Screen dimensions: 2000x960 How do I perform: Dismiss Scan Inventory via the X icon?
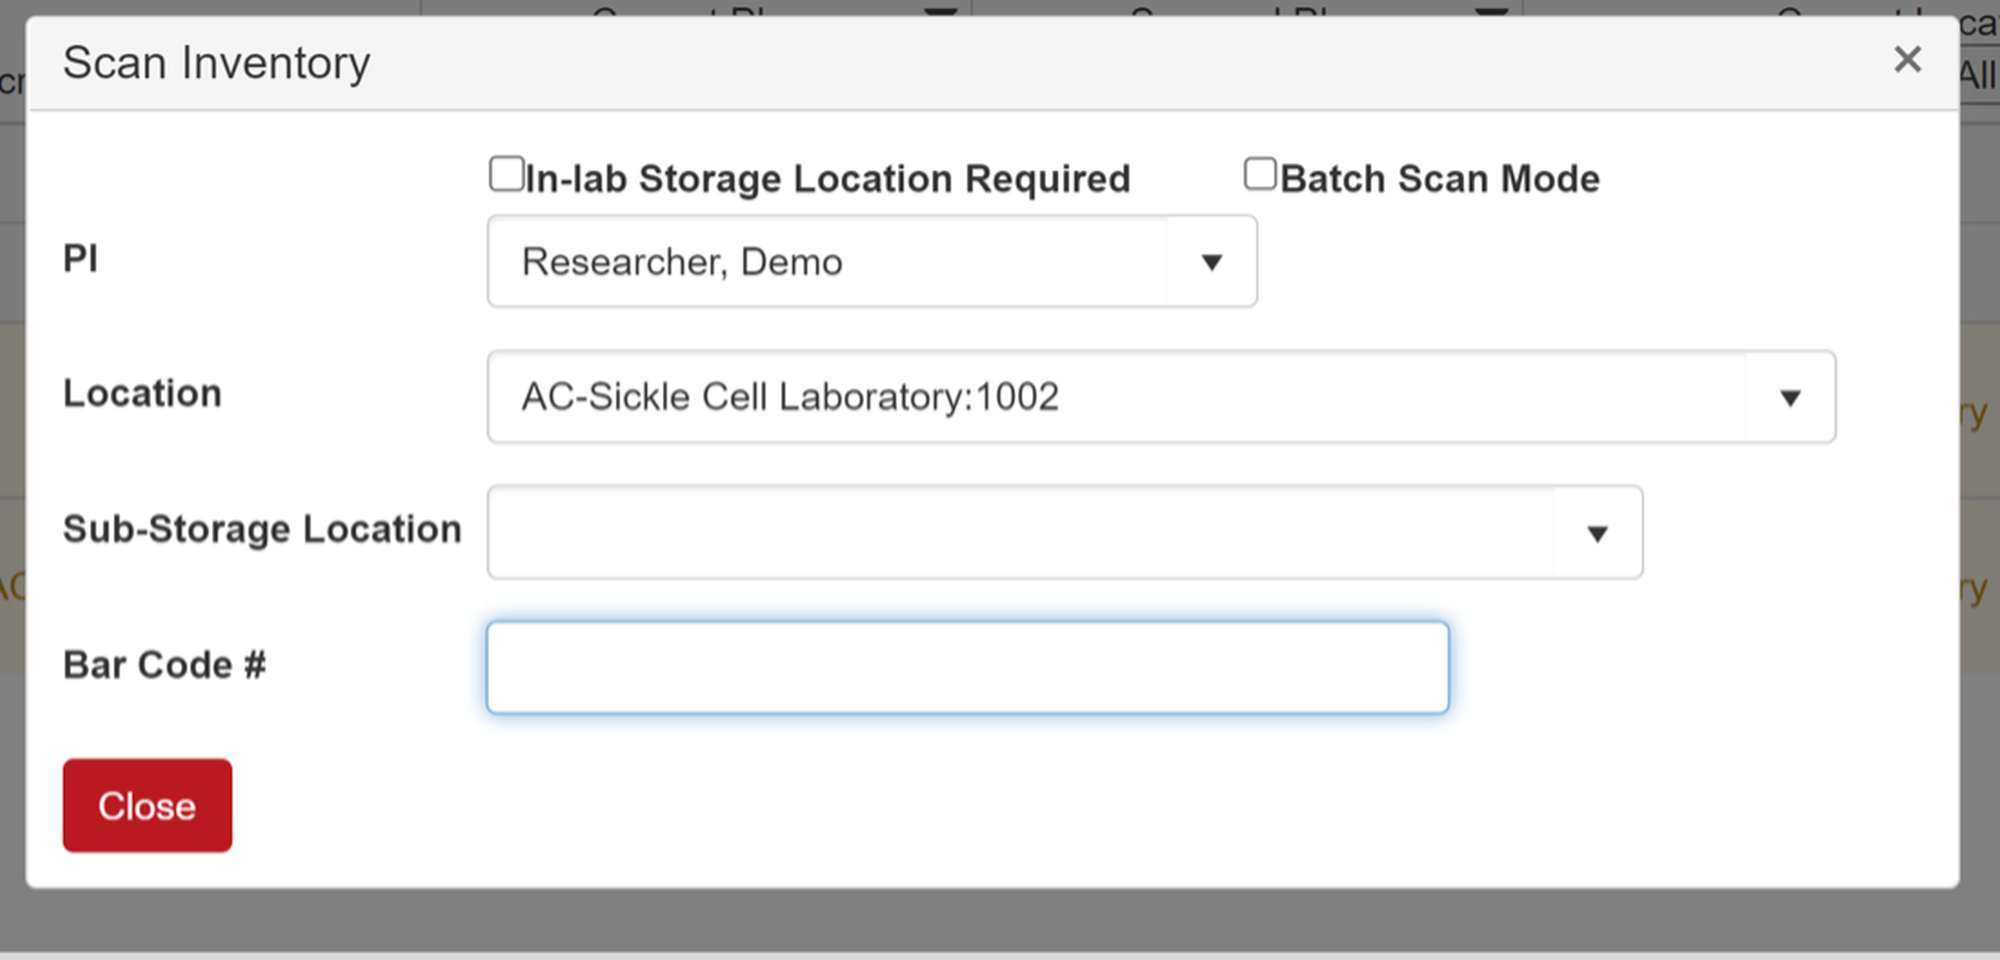1908,60
